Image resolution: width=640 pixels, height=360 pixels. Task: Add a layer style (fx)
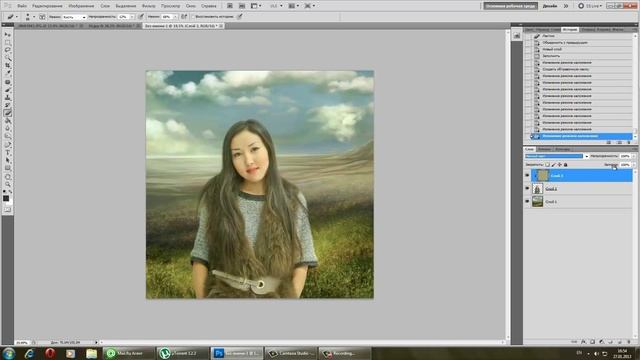tap(583, 342)
